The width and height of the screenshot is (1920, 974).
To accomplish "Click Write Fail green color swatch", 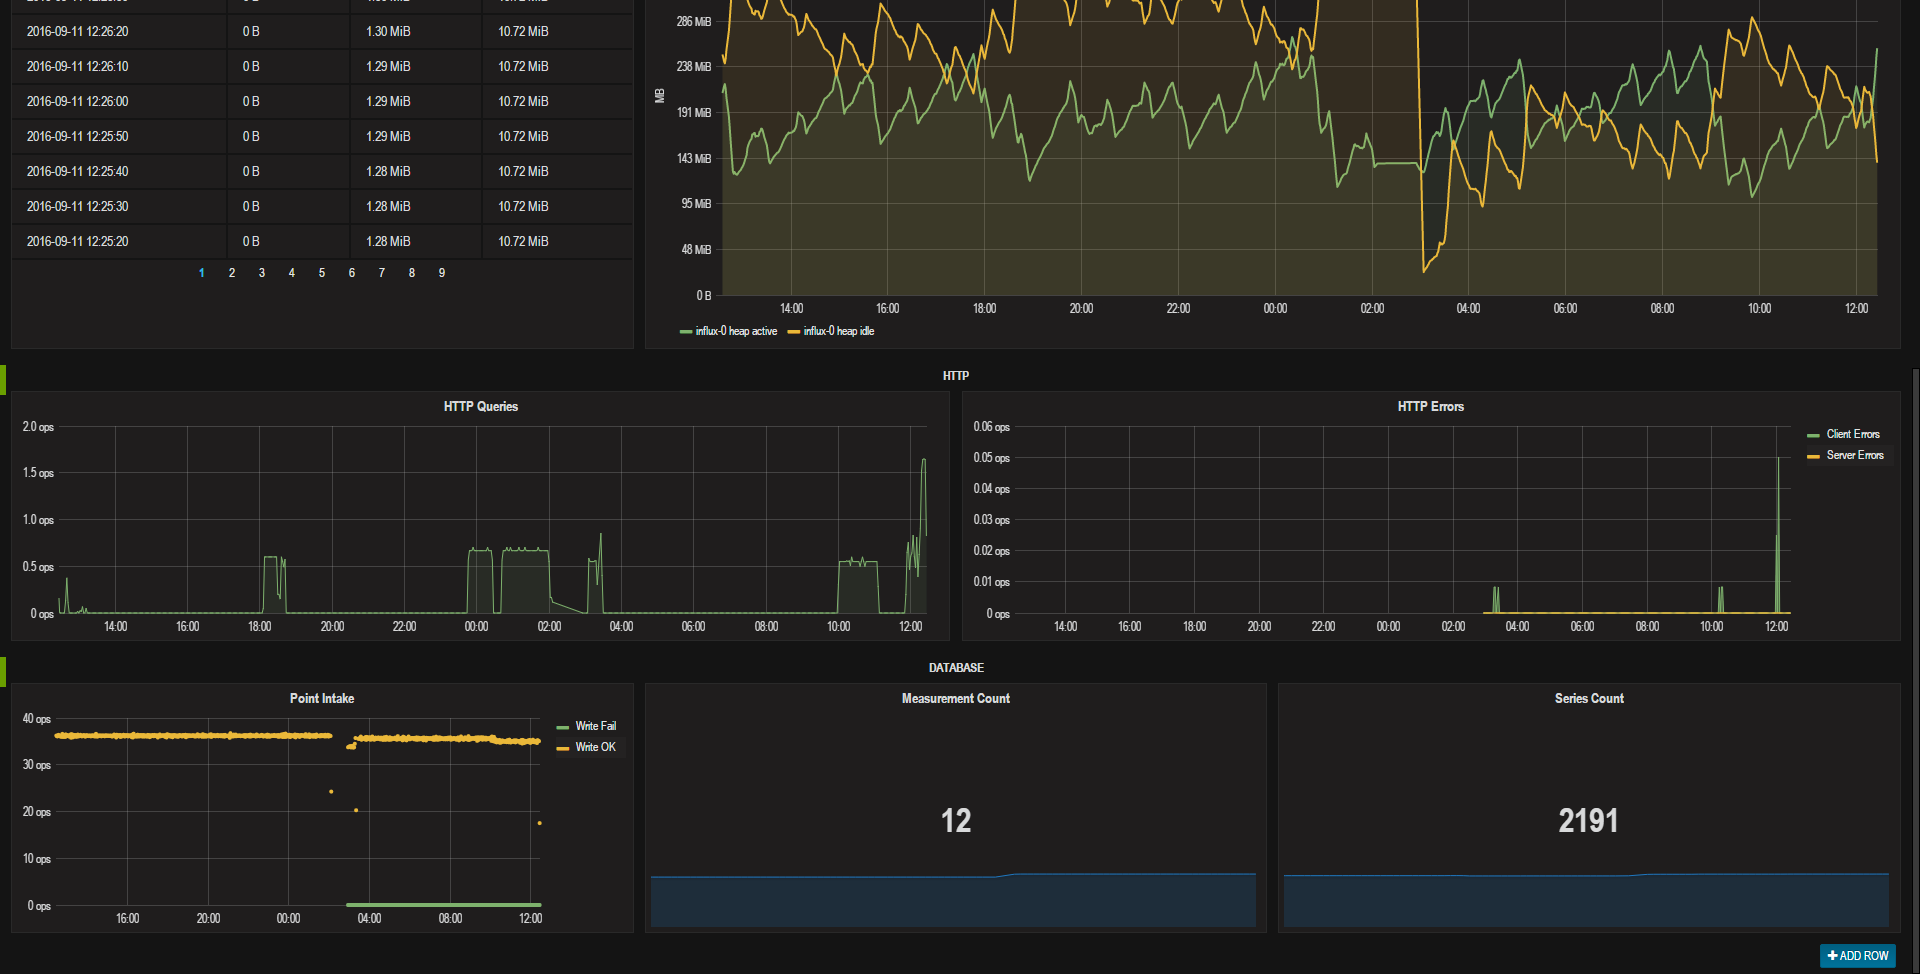I will click(563, 727).
